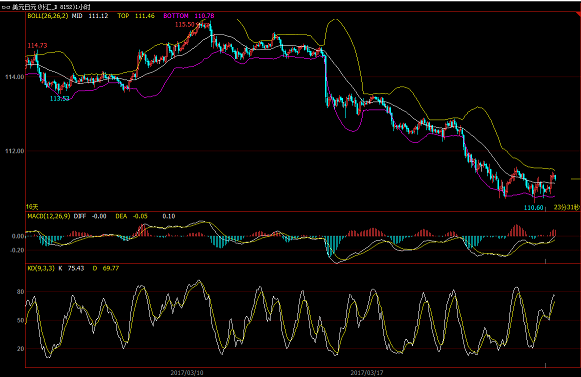Click the BOTTOM 110.78 value
Image resolution: width=581 pixels, height=377 pixels.
[x=189, y=16]
